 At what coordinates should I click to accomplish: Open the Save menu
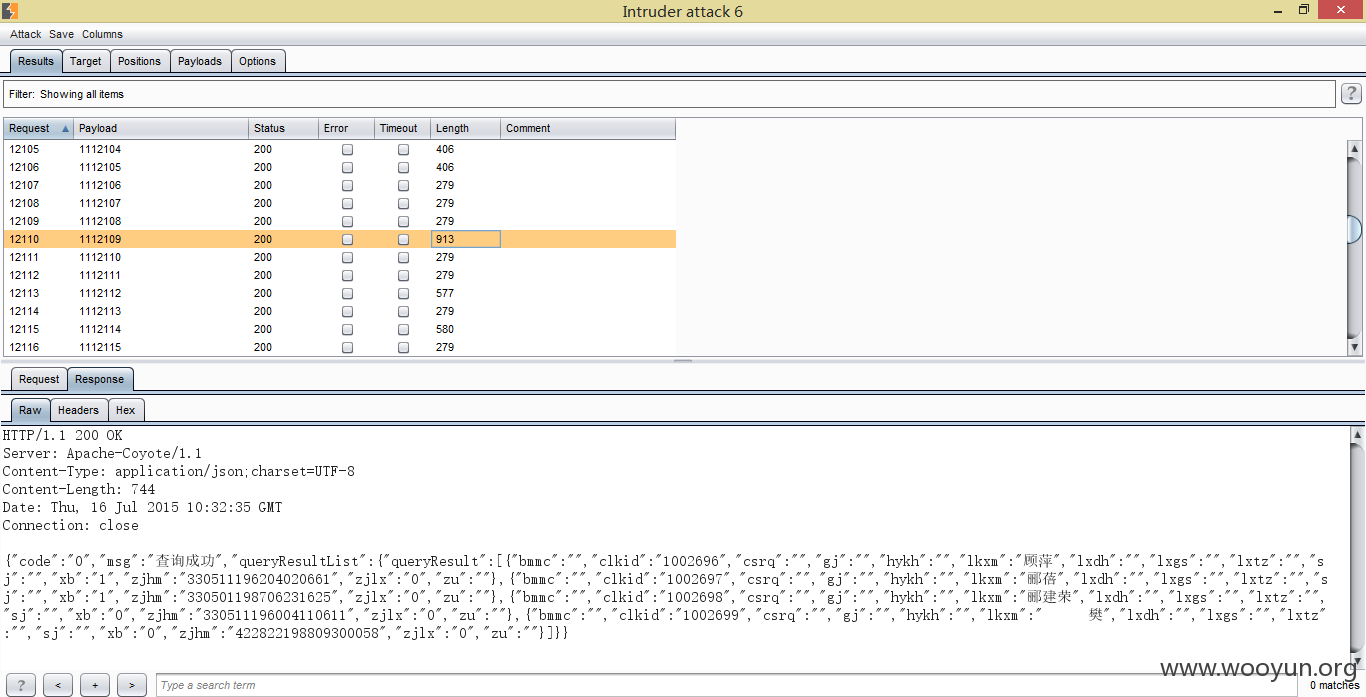(61, 34)
